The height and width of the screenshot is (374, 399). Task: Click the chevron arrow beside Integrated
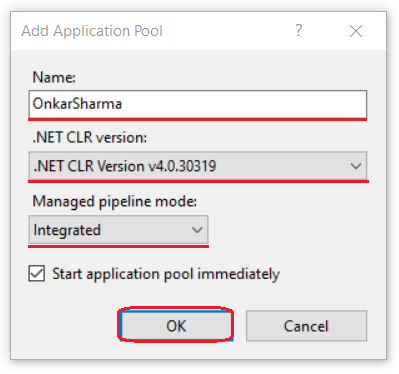pos(197,230)
